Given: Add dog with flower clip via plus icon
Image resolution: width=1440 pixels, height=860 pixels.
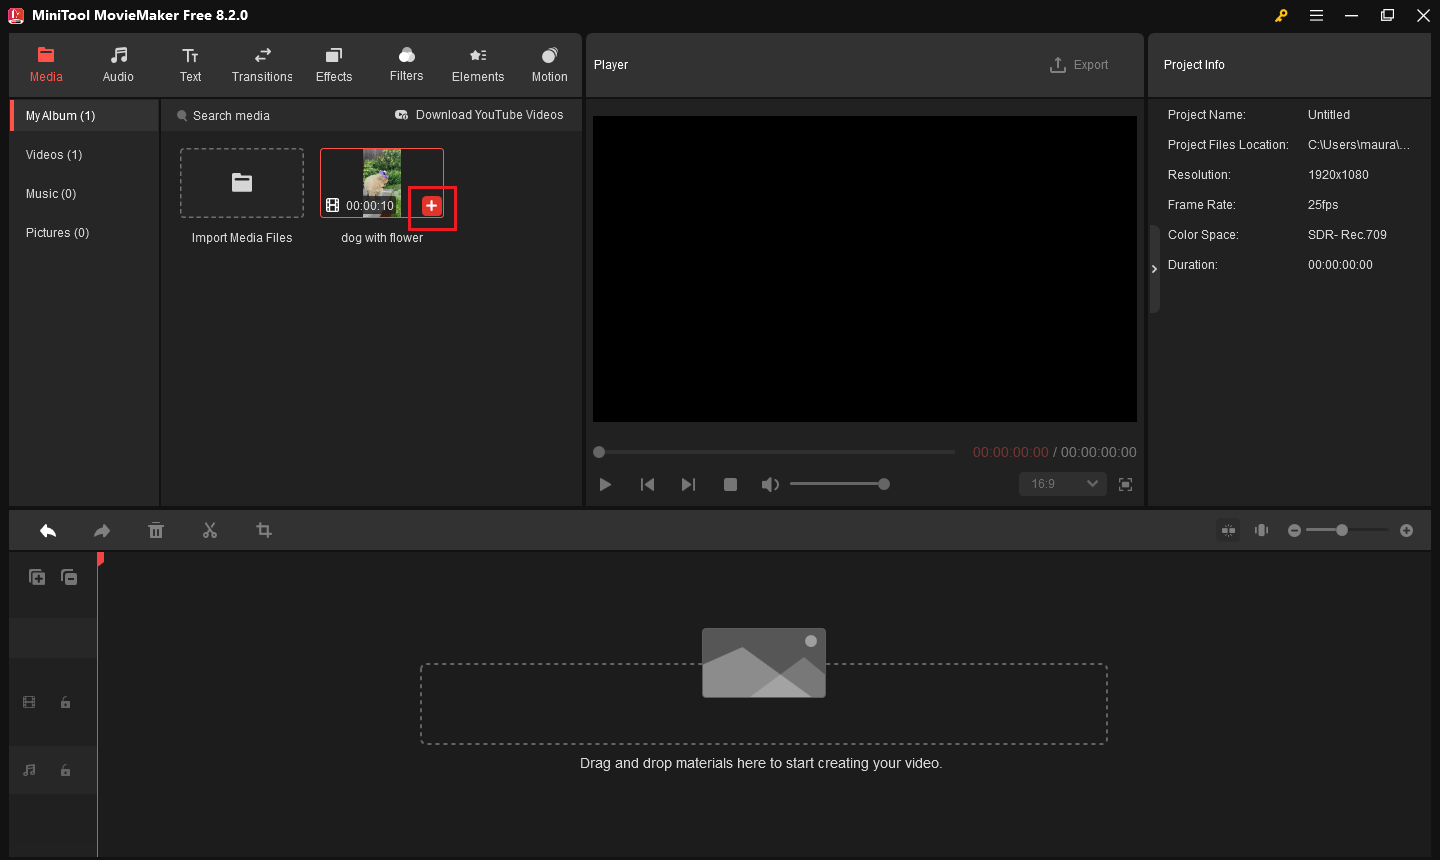Looking at the screenshot, I should click(x=431, y=205).
